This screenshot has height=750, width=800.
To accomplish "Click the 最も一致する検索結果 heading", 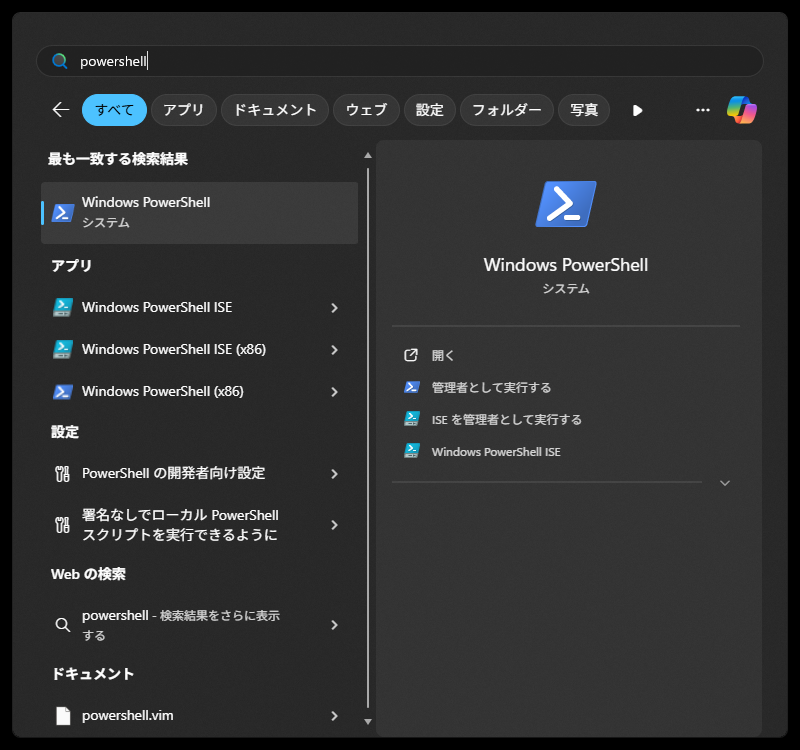I will pyautogui.click(x=118, y=159).
